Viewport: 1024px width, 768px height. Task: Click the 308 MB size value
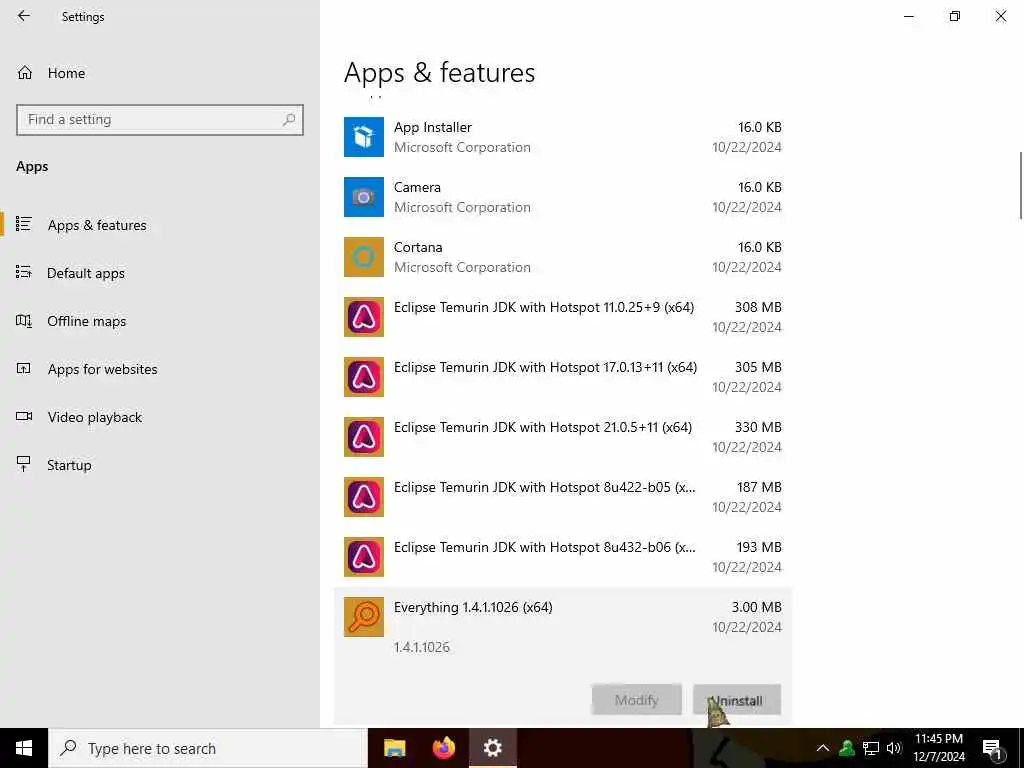758,307
